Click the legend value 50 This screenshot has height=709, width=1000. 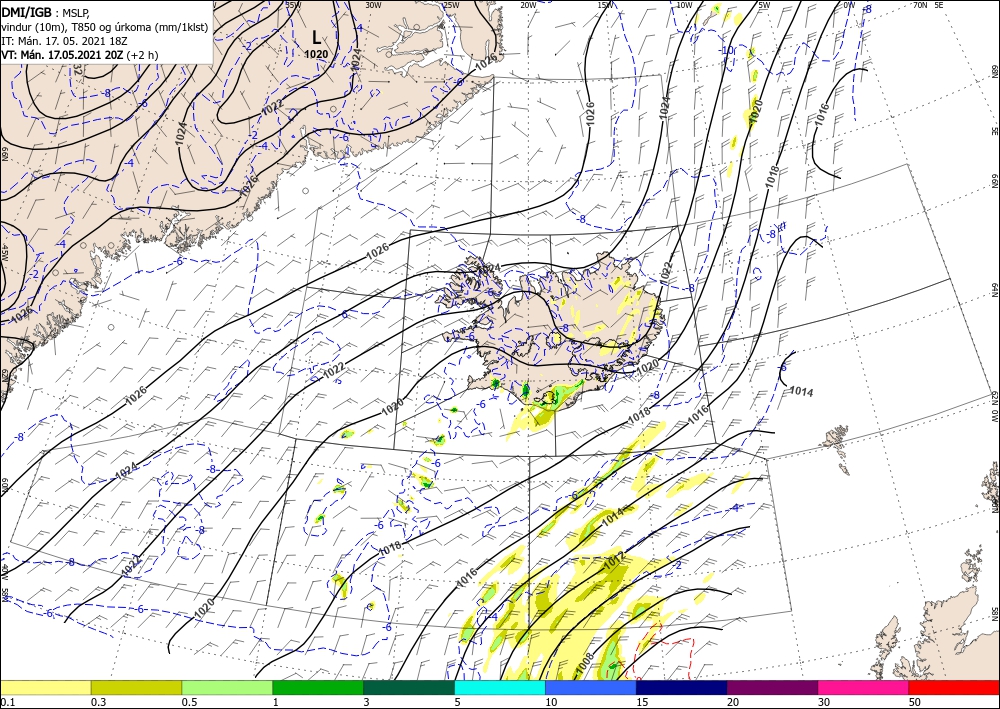point(915,702)
